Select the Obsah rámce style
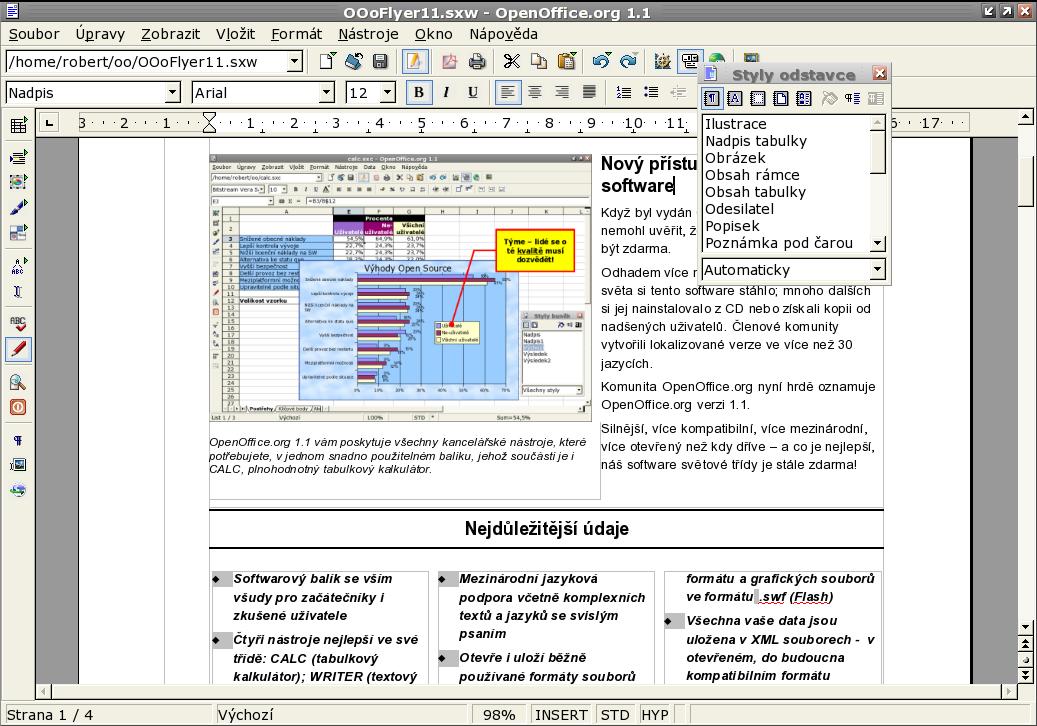This screenshot has height=726, width=1037. pos(787,175)
